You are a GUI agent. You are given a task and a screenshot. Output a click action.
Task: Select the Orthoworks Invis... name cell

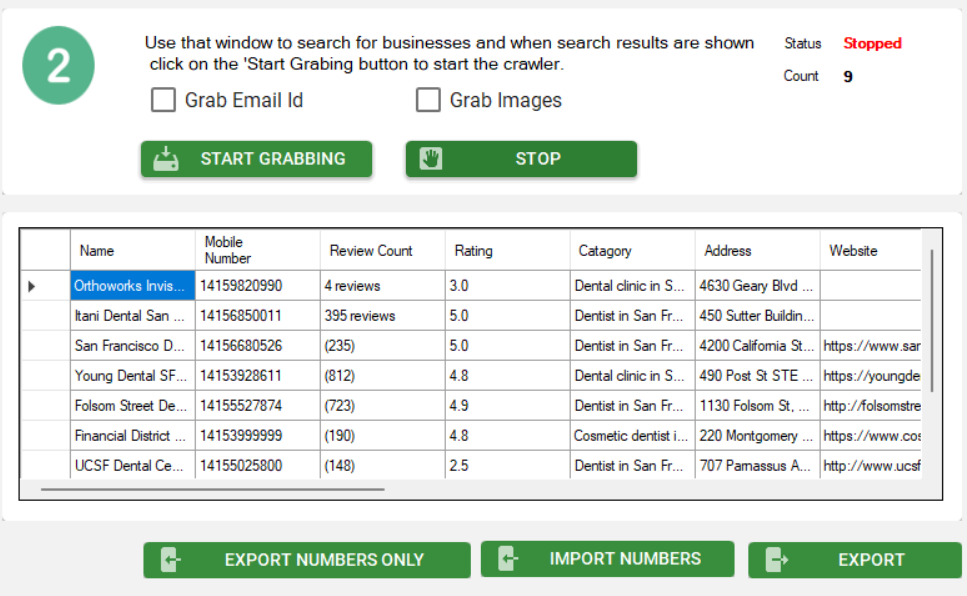point(133,286)
